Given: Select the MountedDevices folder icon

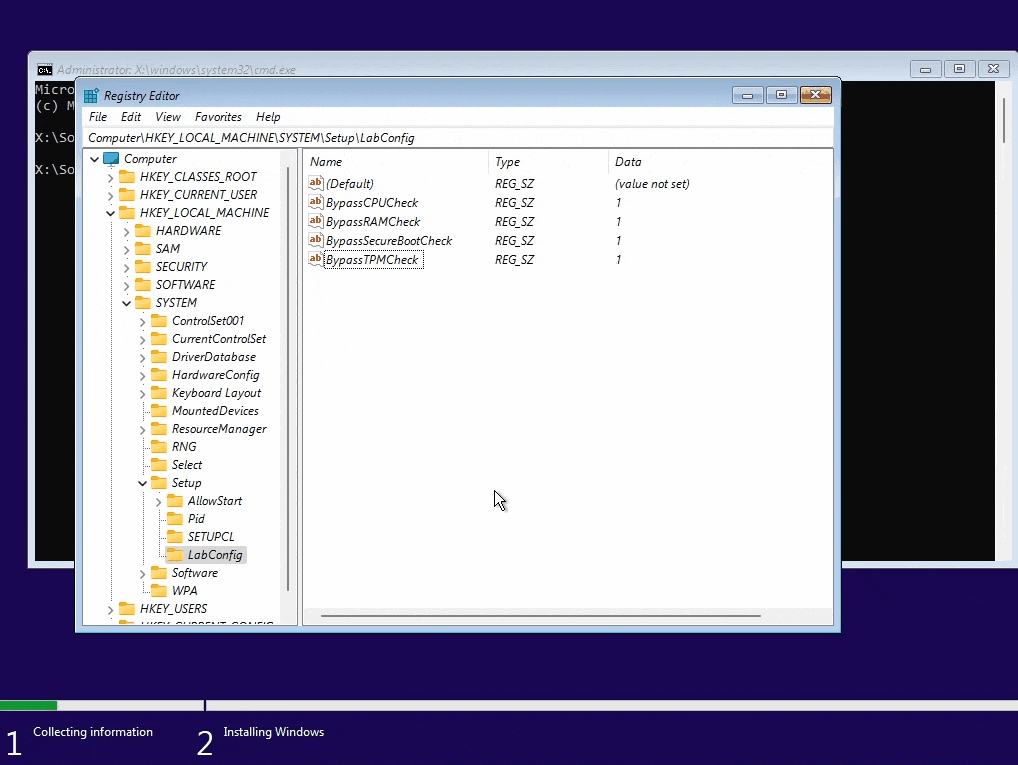Looking at the screenshot, I should (x=159, y=410).
